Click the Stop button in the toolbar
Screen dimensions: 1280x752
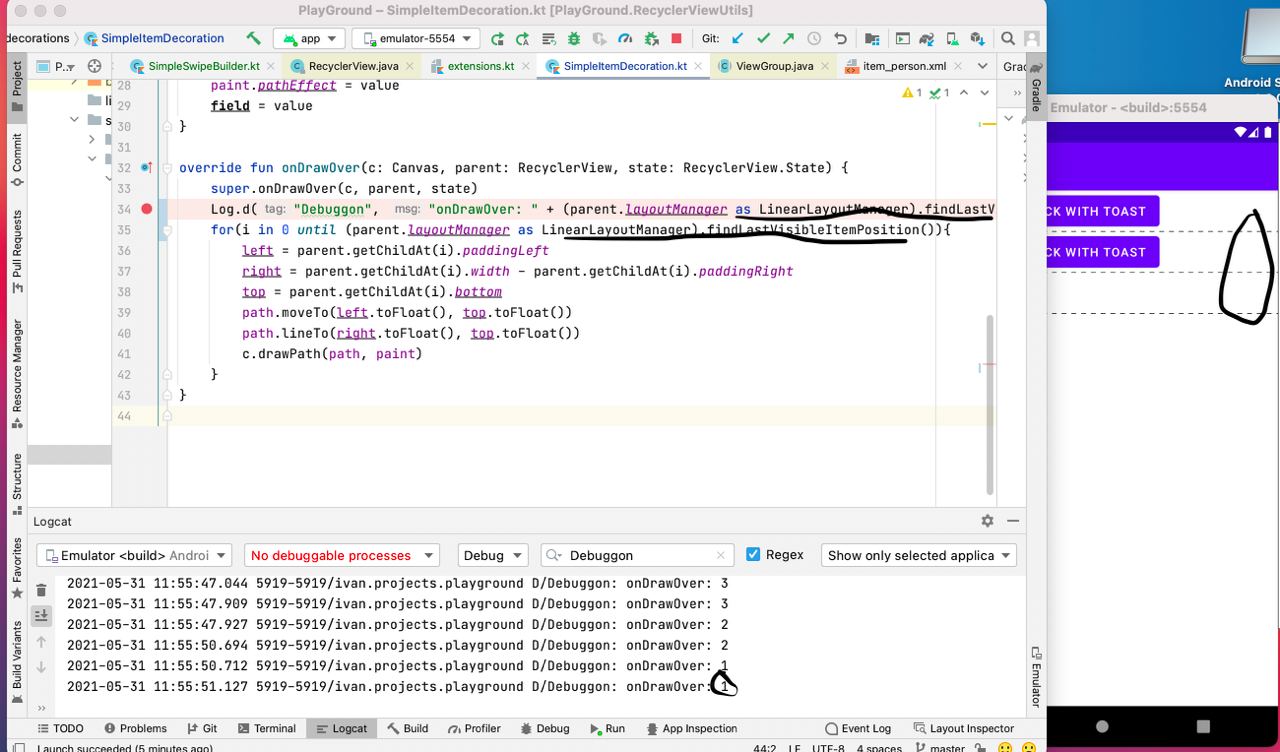pos(676,39)
